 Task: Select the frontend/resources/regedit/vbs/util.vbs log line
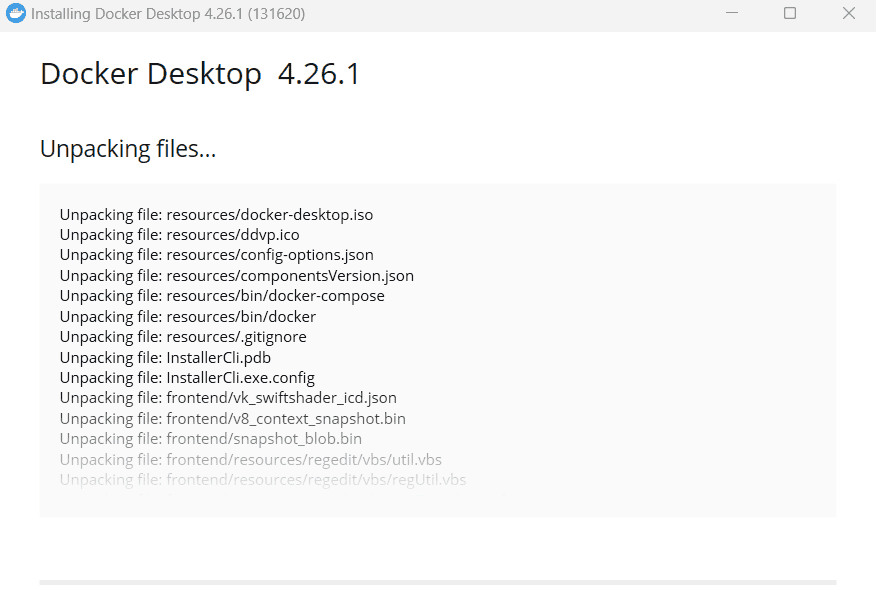pos(251,459)
